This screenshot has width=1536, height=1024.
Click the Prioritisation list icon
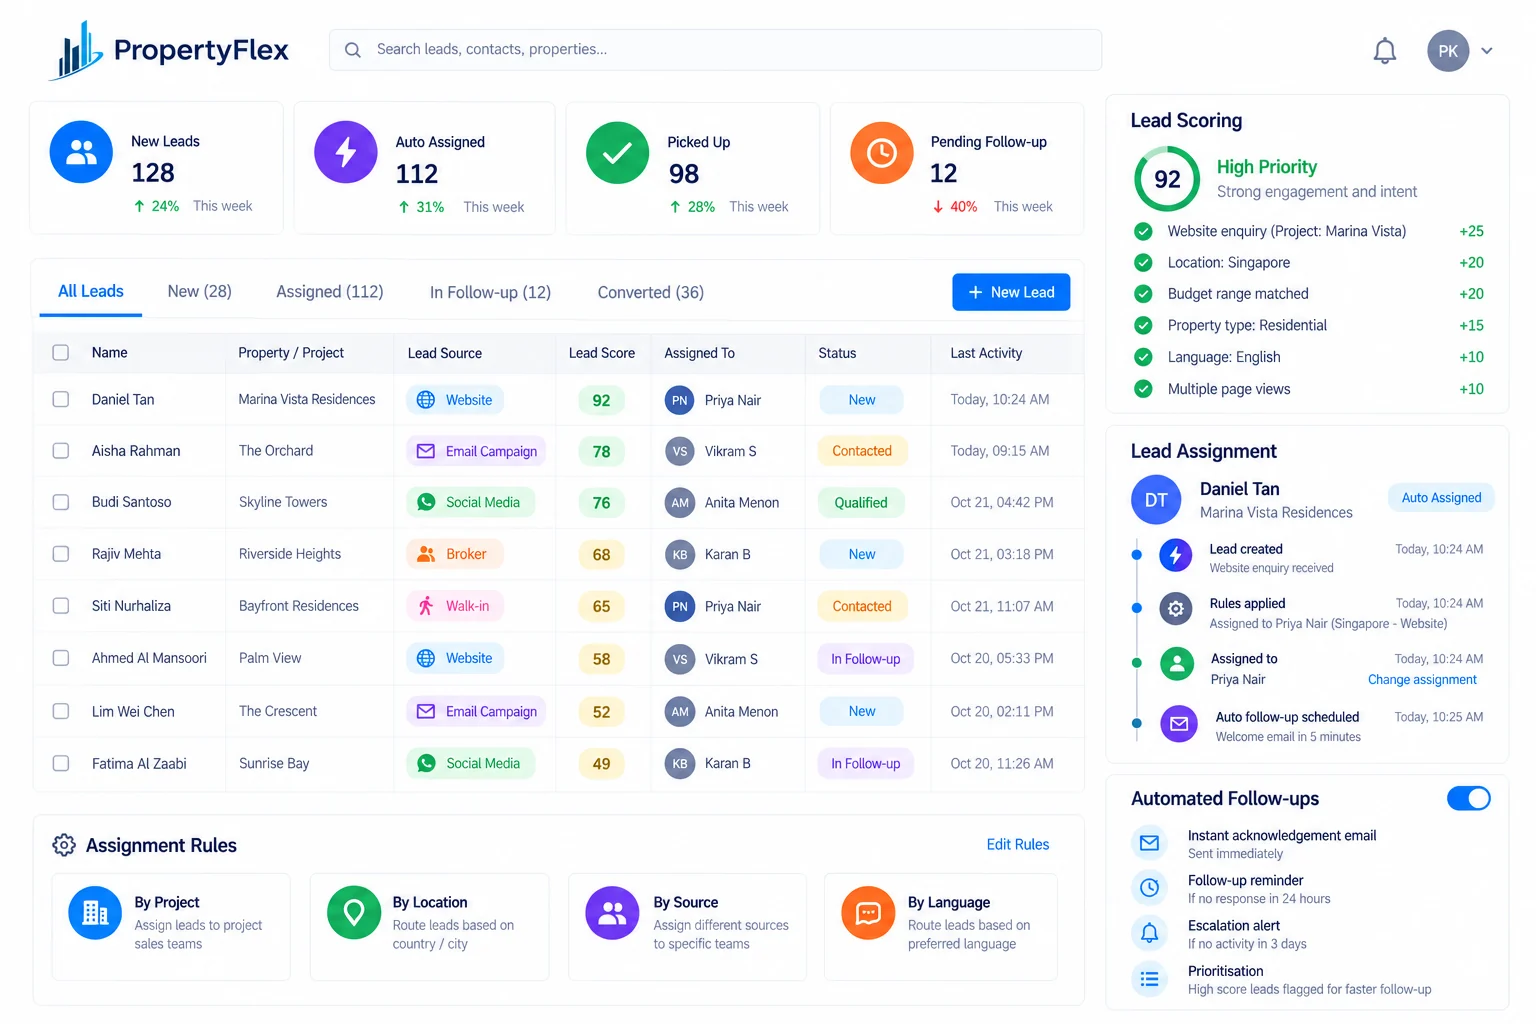click(1150, 979)
